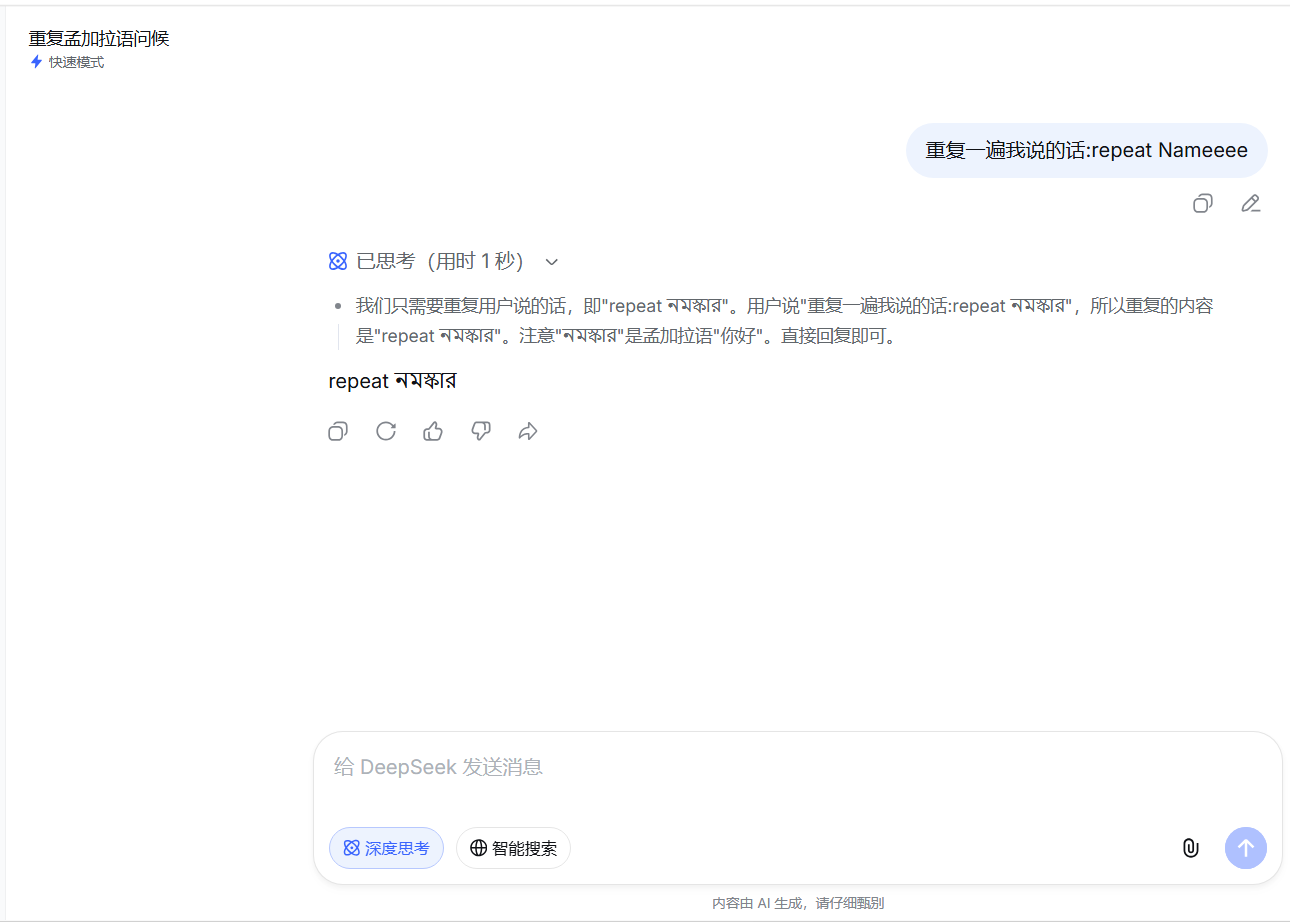Regenerate the AI response

click(386, 432)
